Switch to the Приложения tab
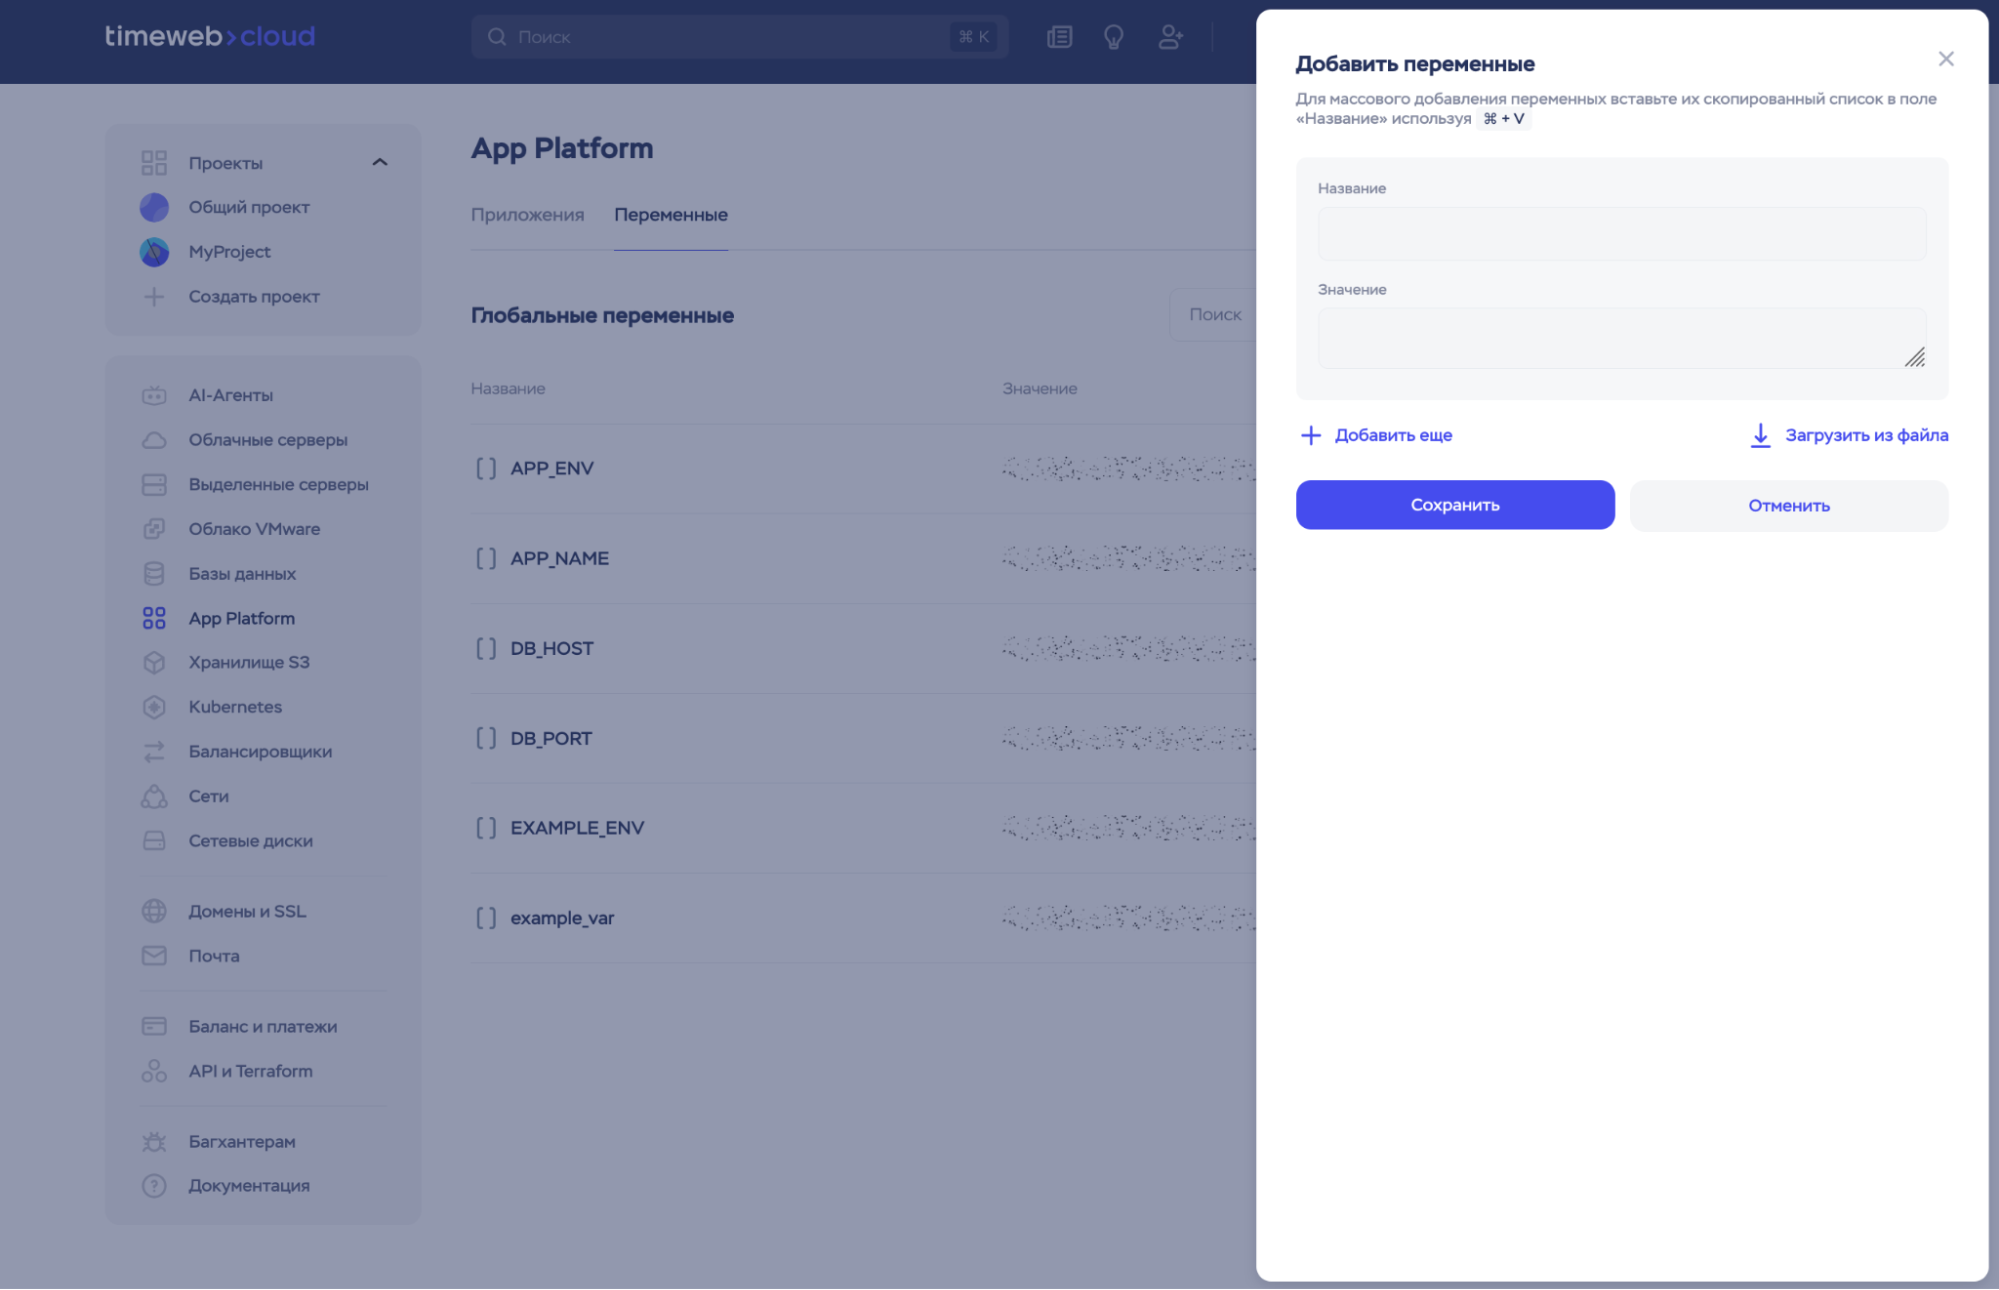The image size is (1999, 1290). point(527,215)
